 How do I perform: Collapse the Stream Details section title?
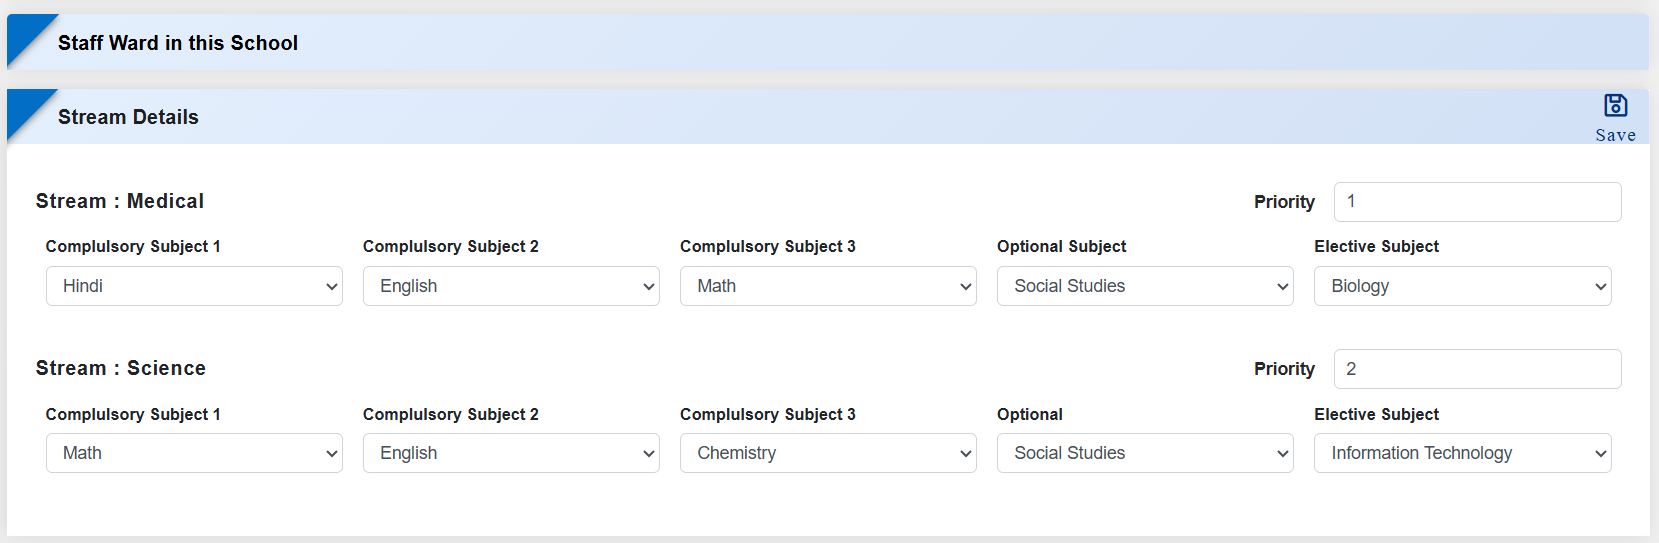[128, 117]
